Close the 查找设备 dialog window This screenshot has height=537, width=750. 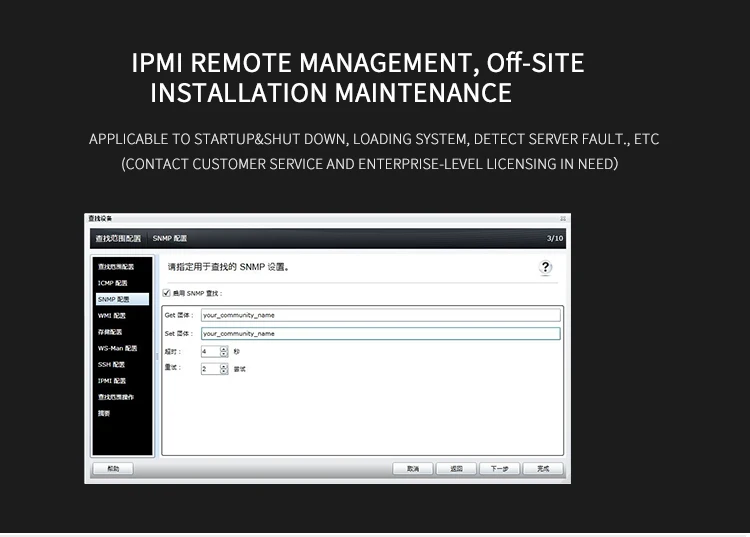563,219
